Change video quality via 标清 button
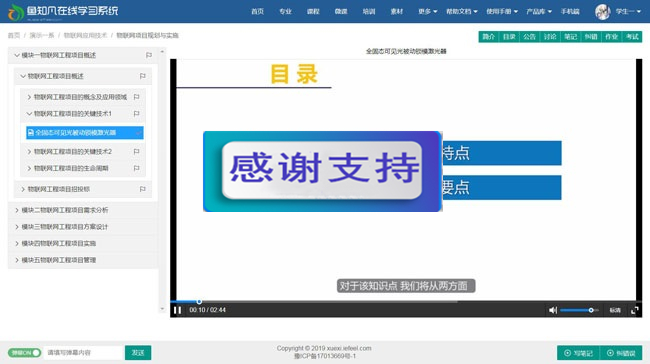Viewport: 650px width, 364px height. (615, 310)
